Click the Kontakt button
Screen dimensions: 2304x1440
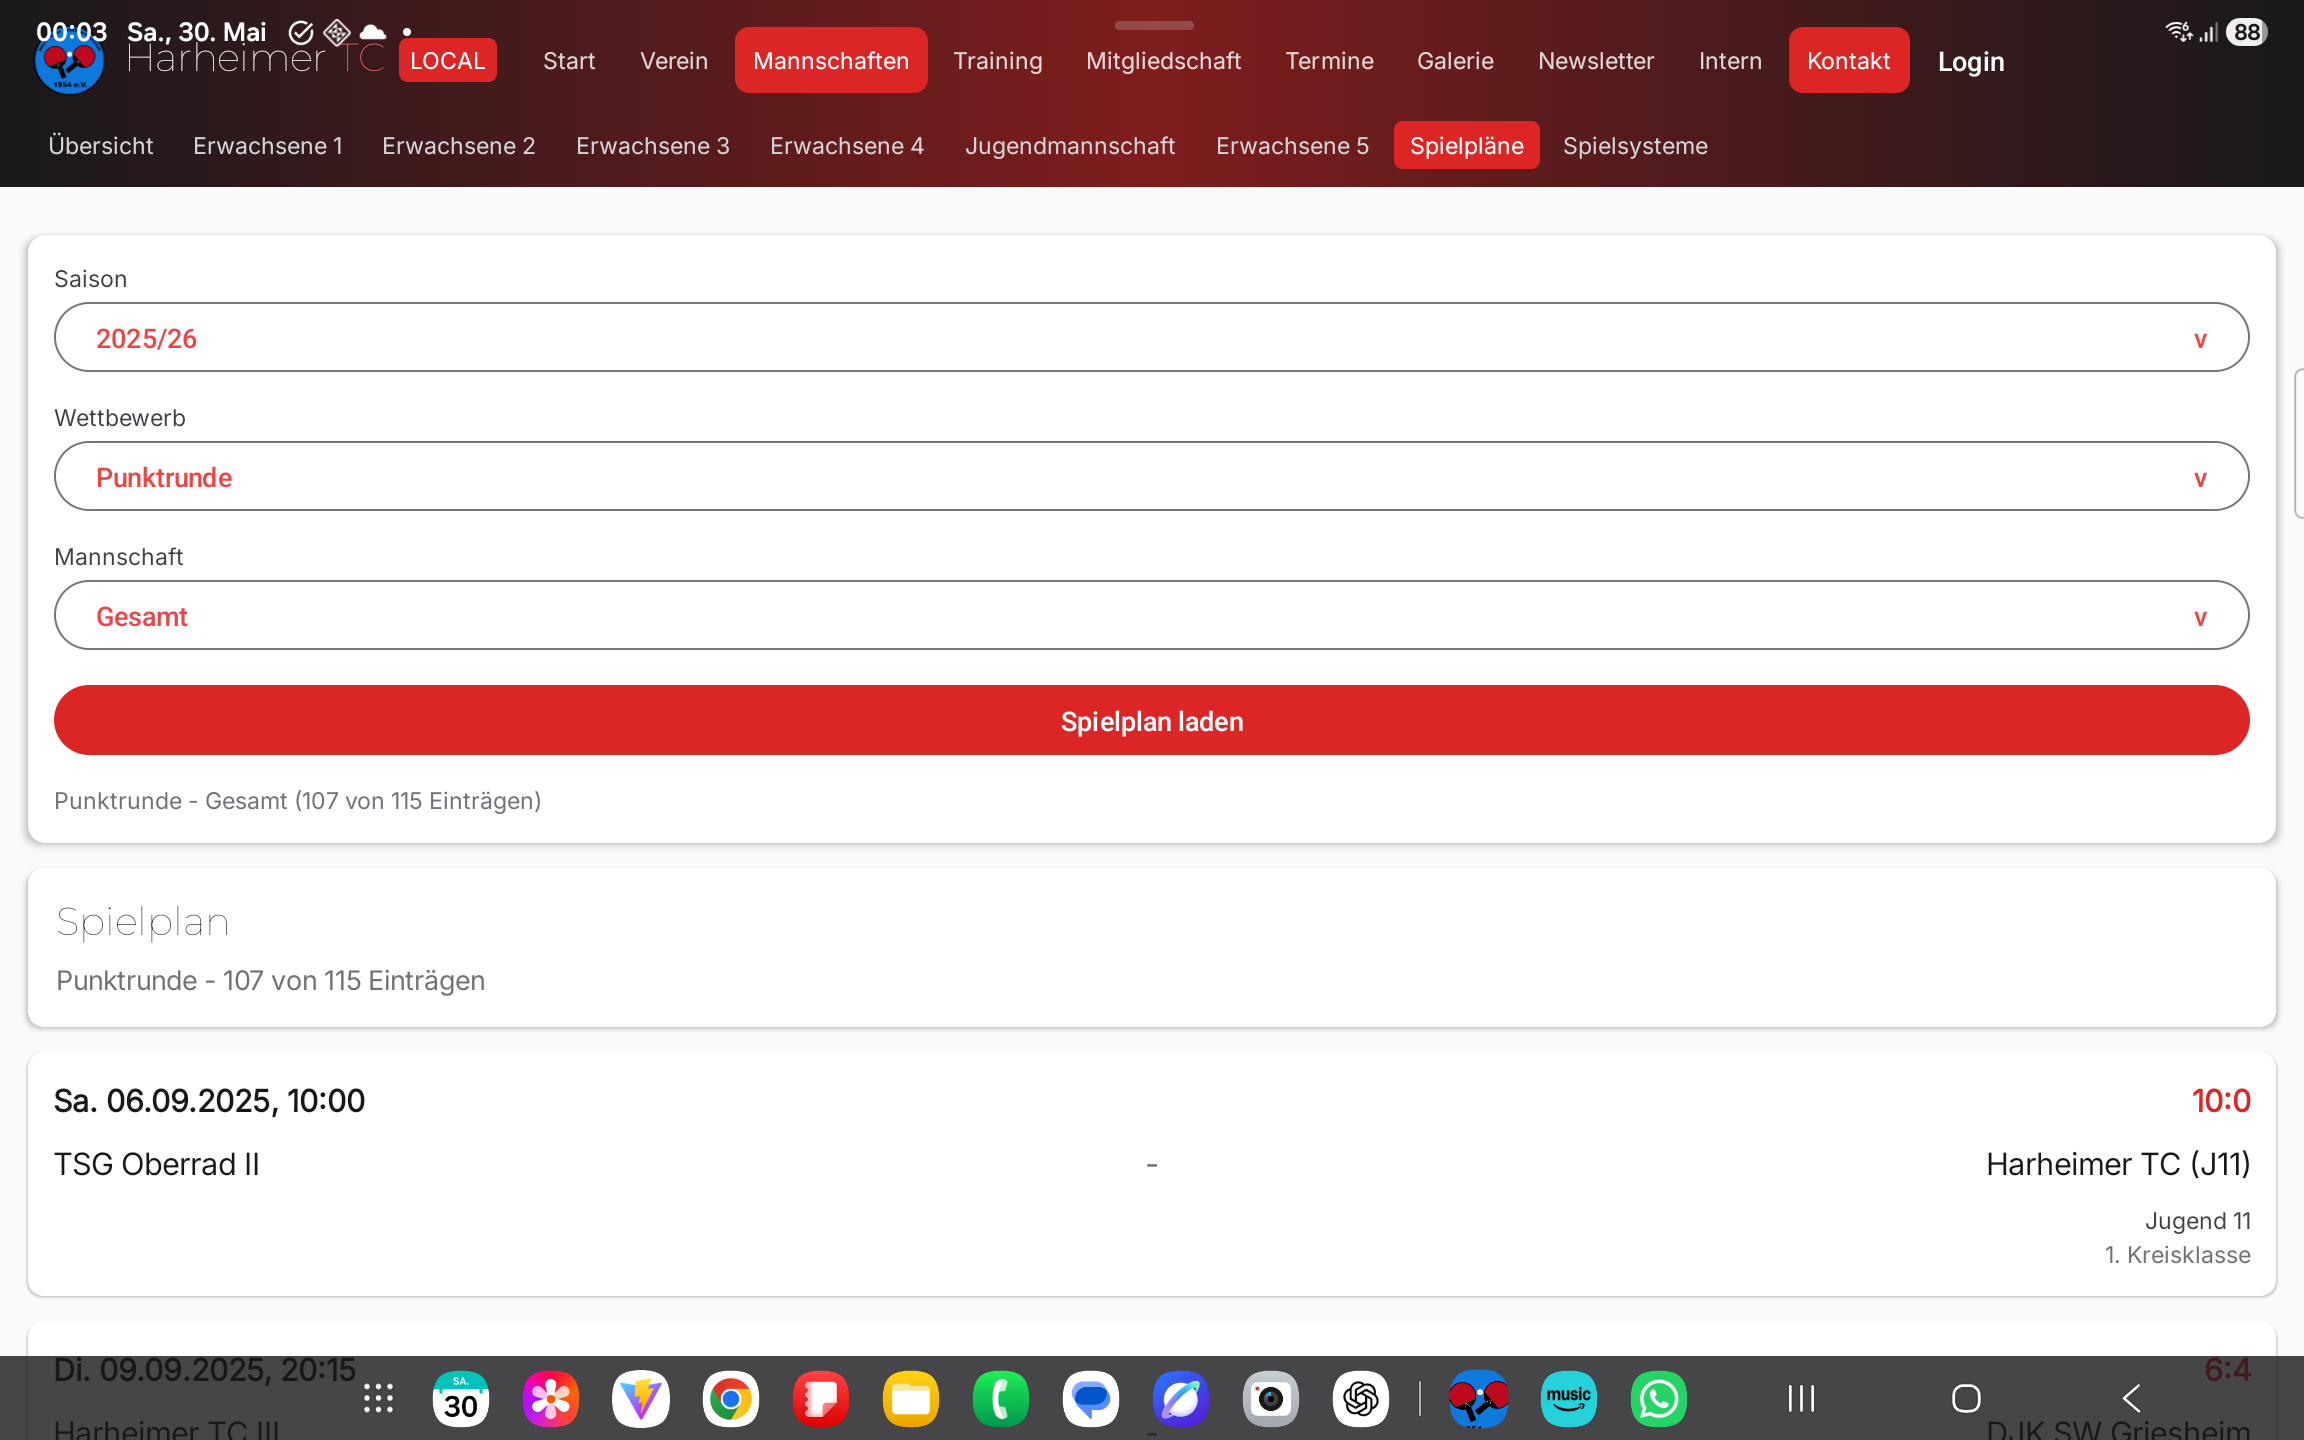[1849, 60]
